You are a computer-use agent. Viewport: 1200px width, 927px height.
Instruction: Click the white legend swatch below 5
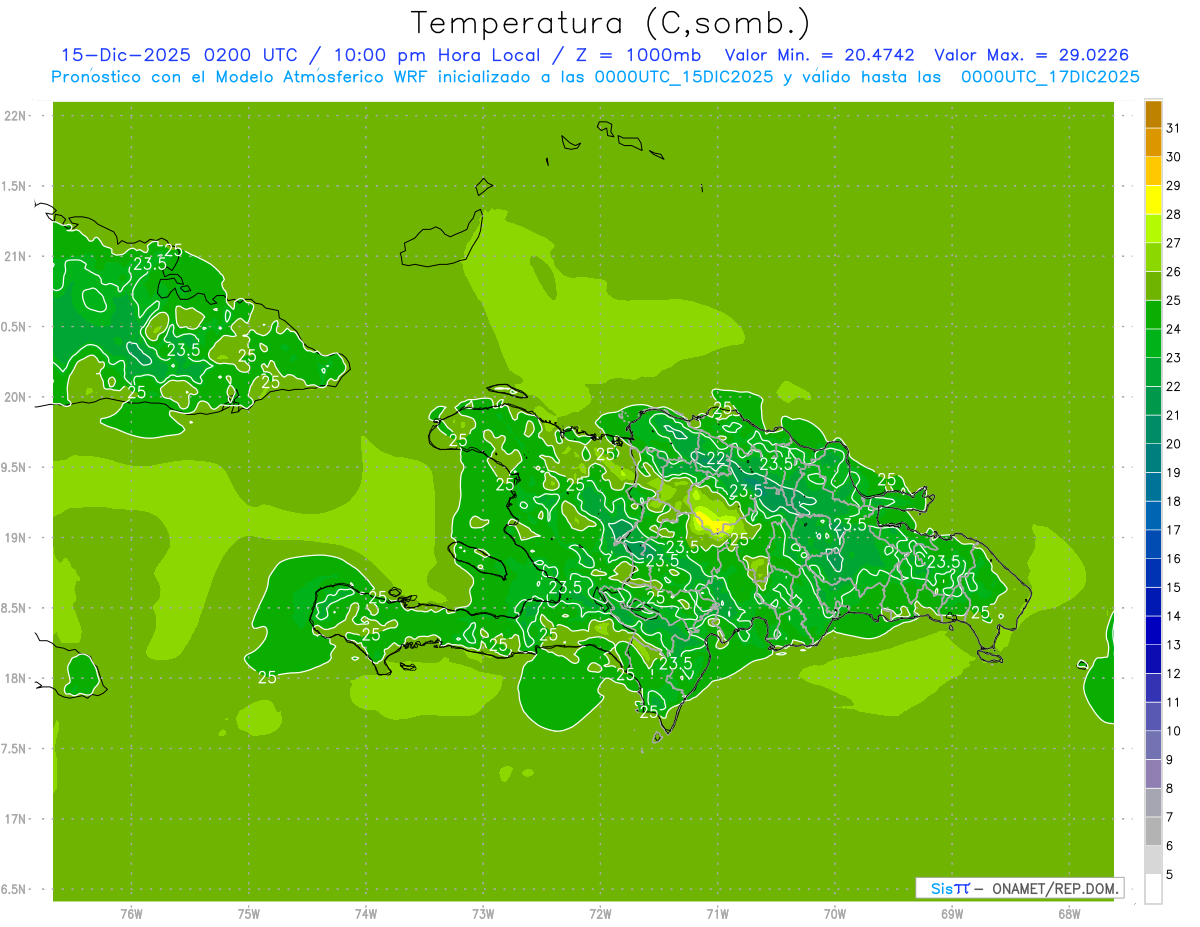pos(1153,889)
